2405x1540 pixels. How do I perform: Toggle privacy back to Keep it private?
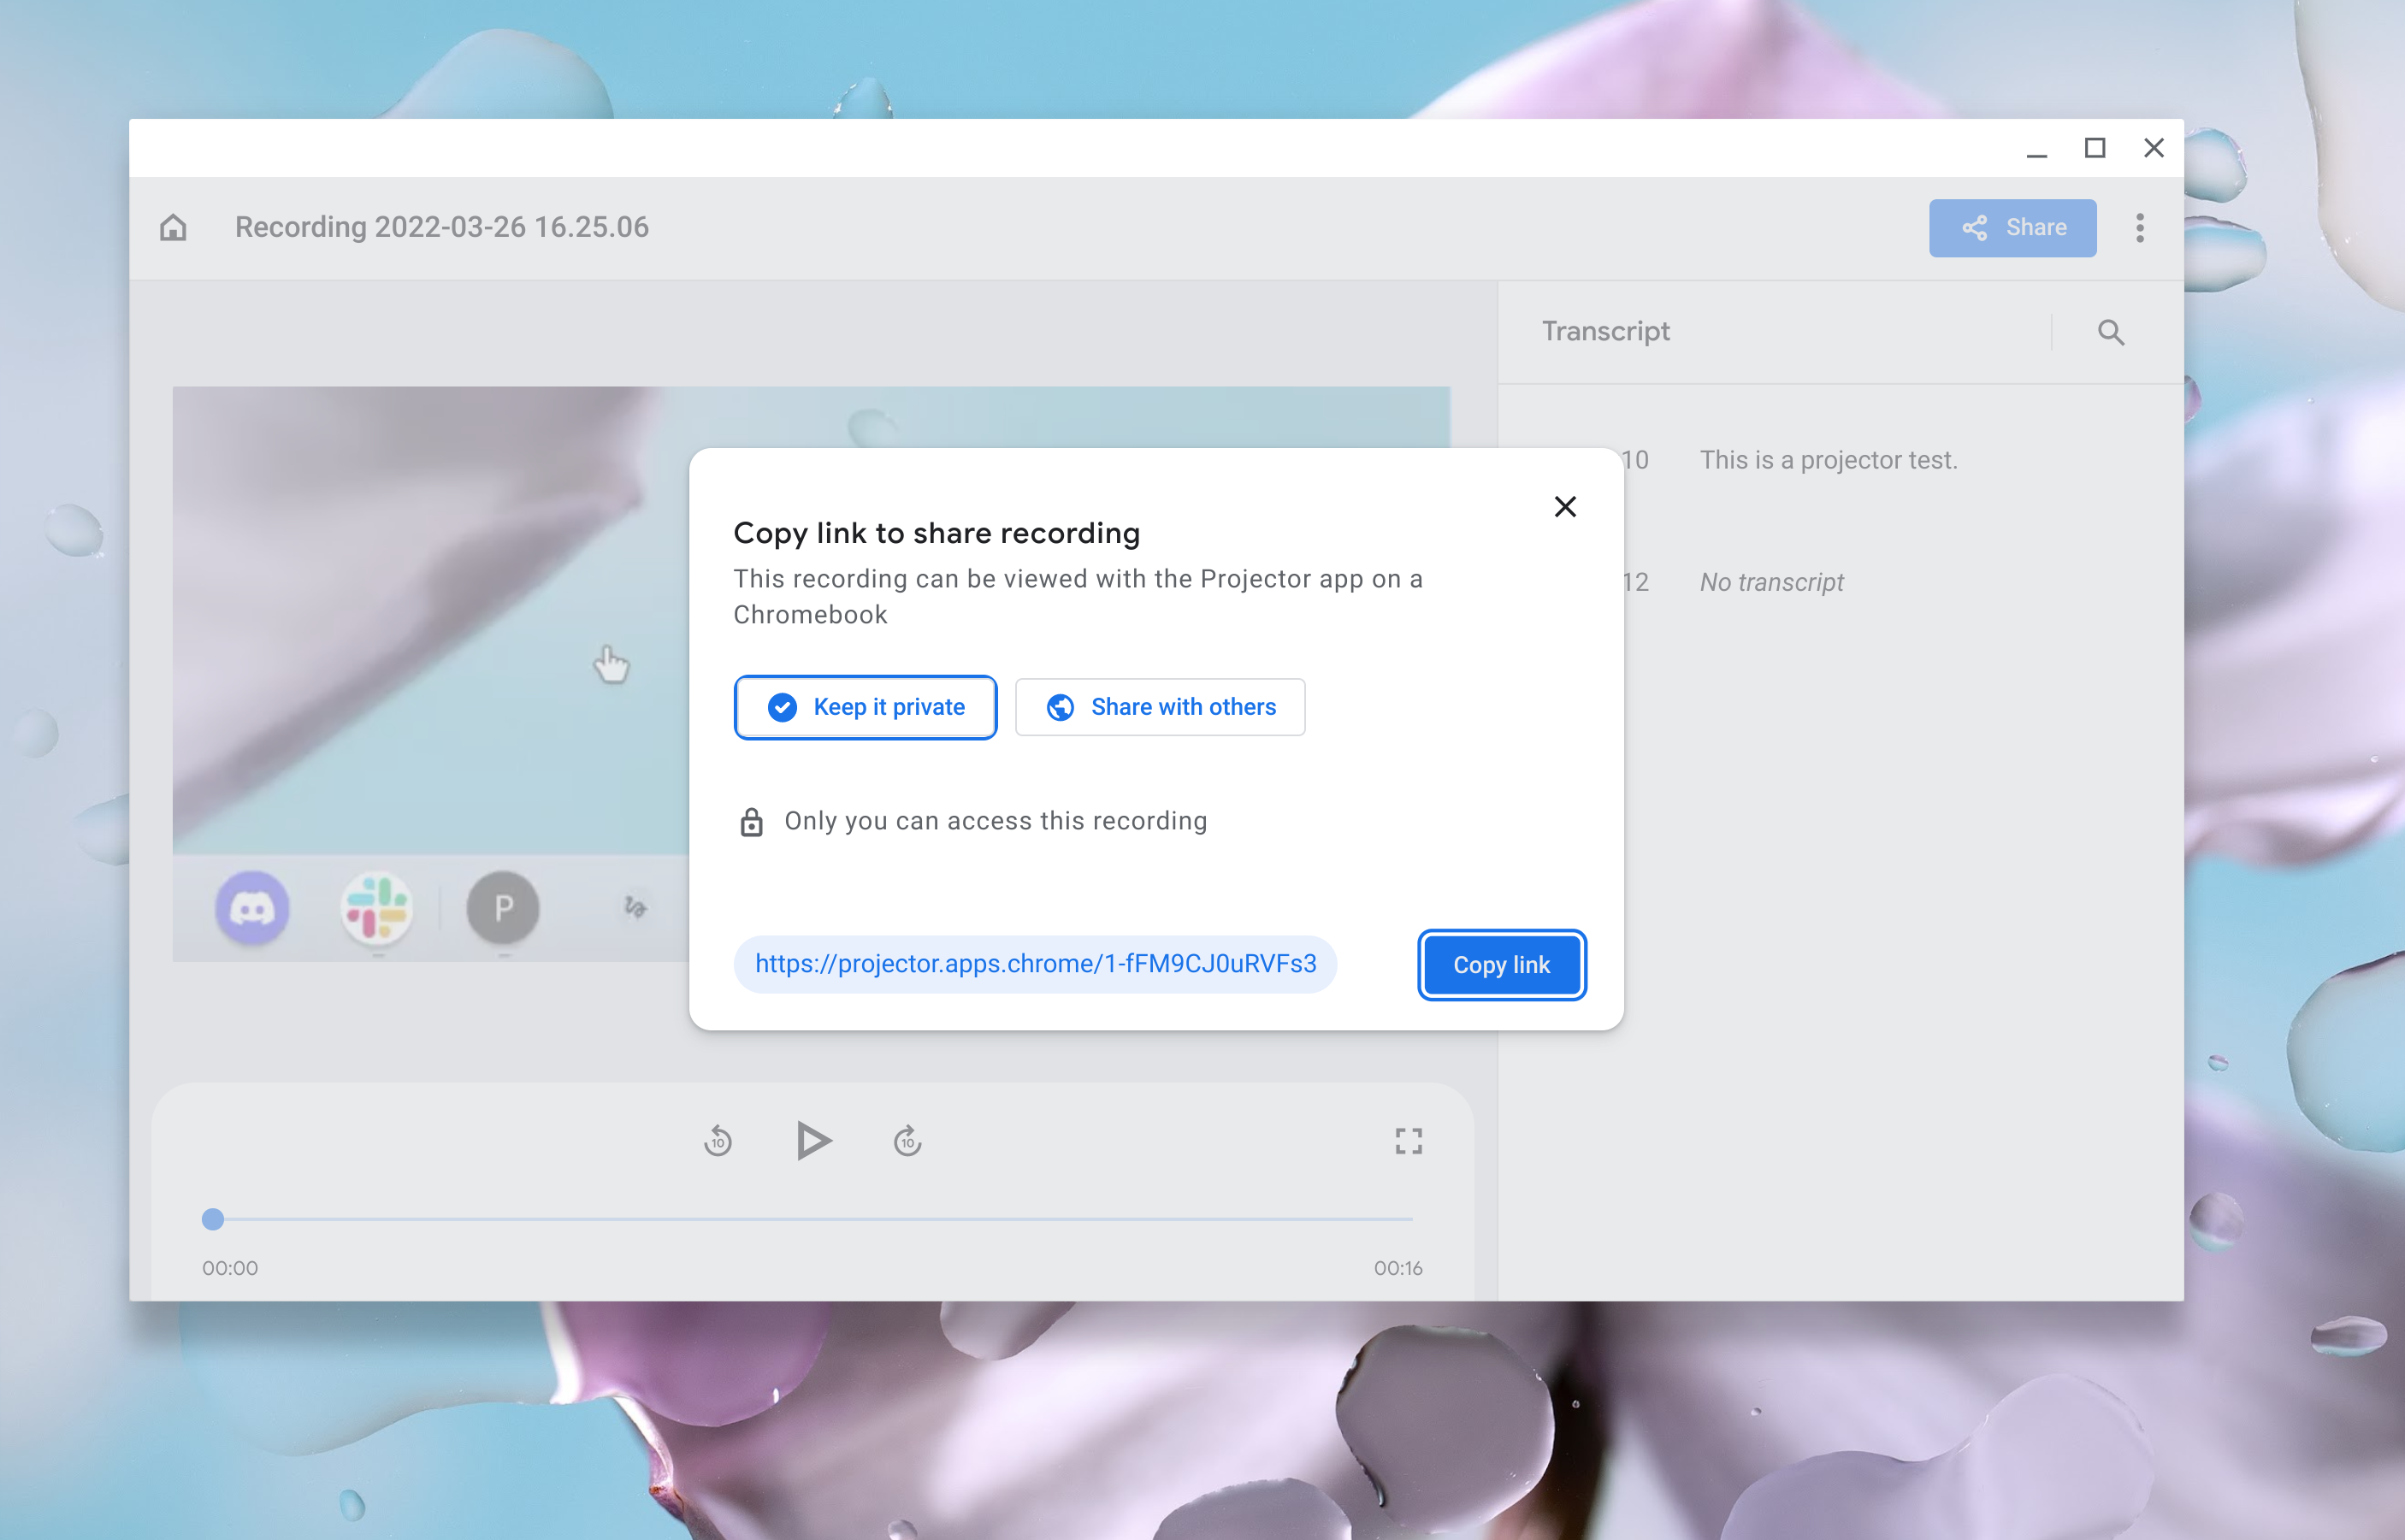865,707
